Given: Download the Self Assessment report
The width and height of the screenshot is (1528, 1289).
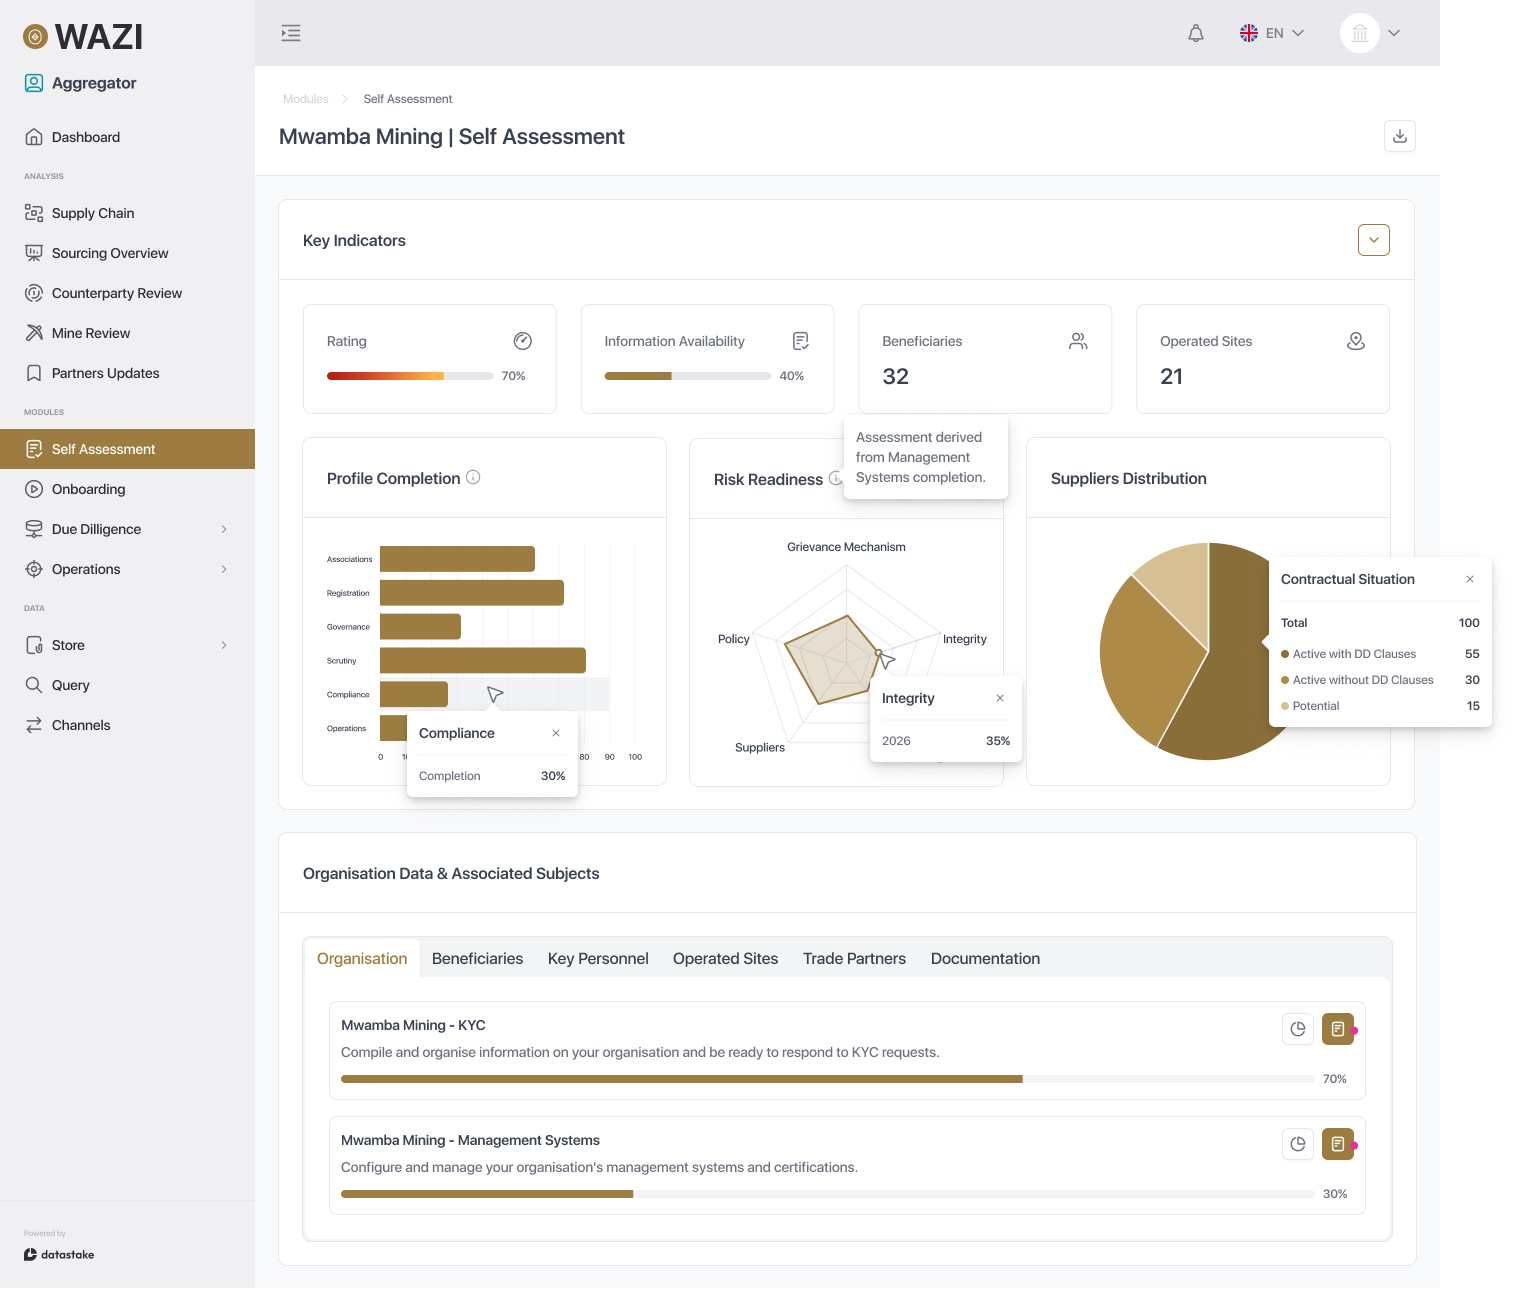Looking at the screenshot, I should [x=1399, y=136].
